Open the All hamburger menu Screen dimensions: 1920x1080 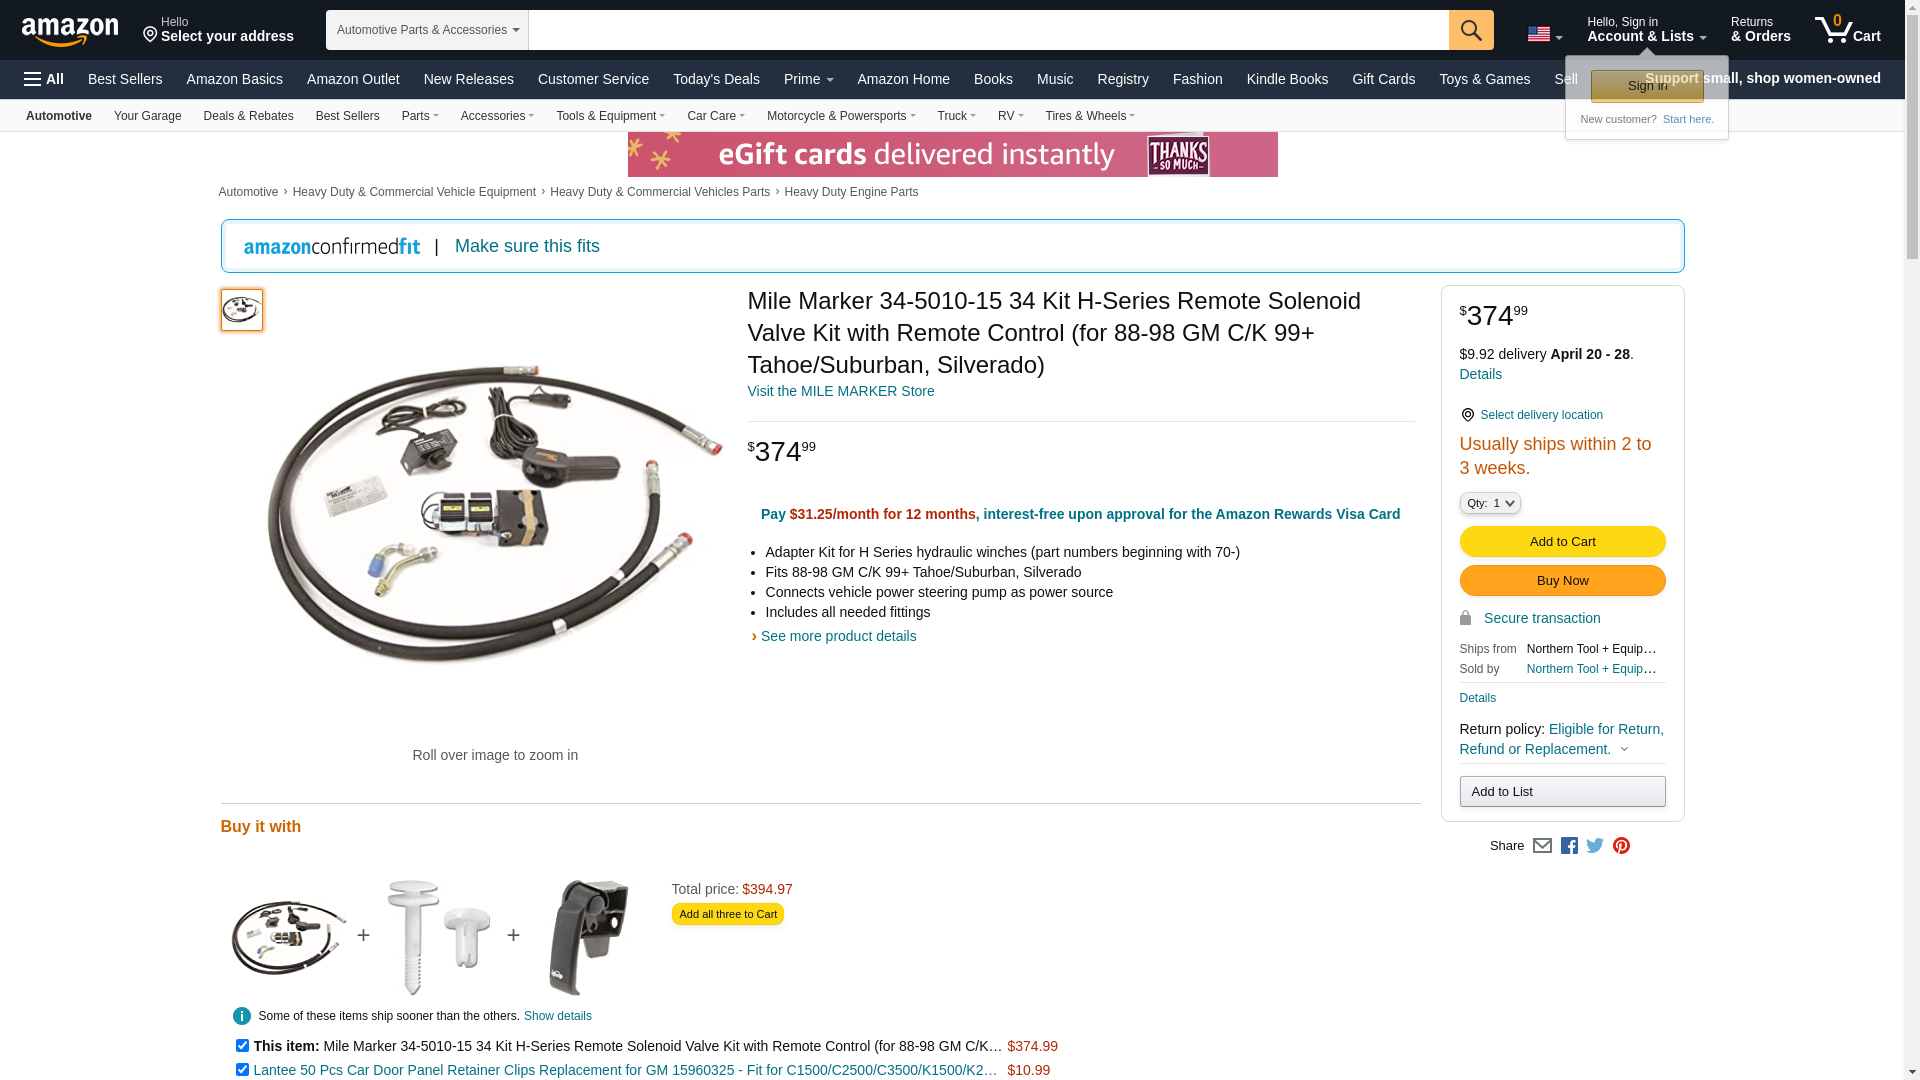[x=44, y=79]
